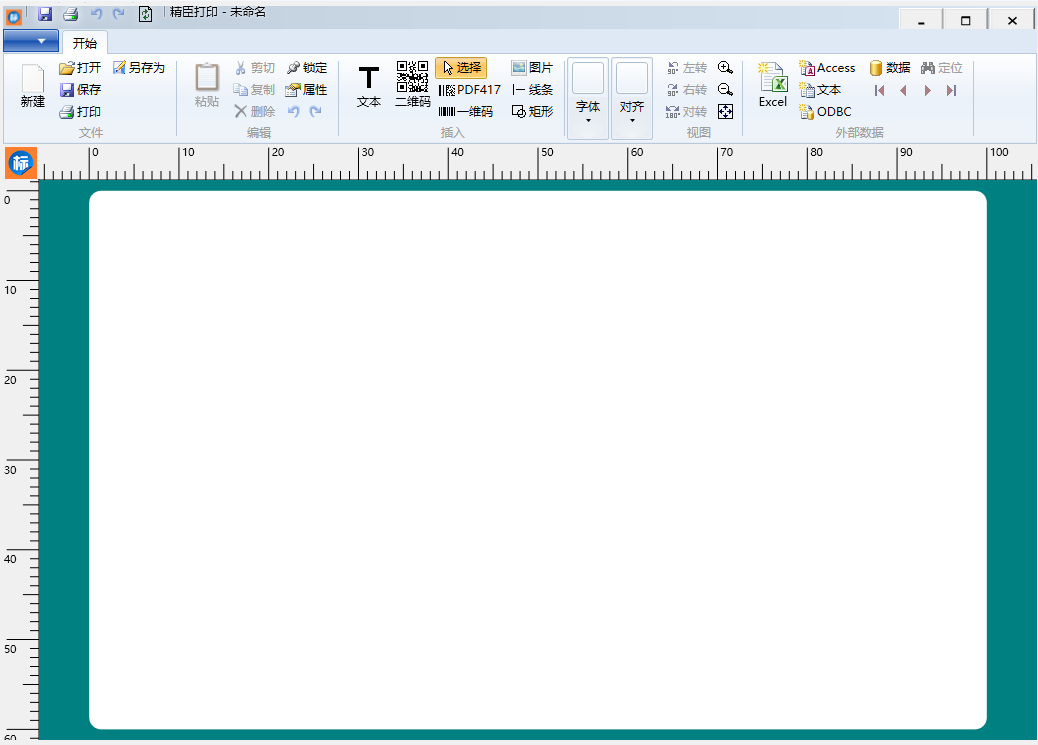1038x745 pixels.
Task: Toggle the 选择 selection tool
Action: click(x=461, y=68)
